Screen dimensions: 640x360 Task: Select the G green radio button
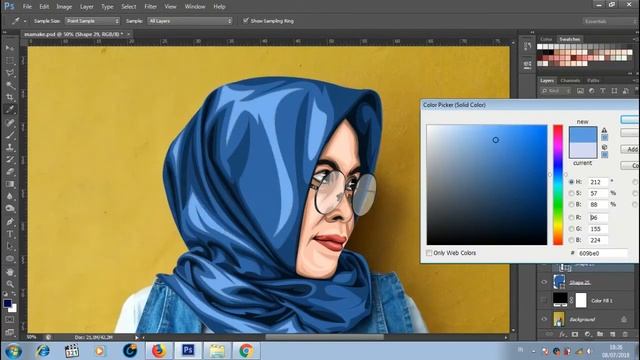tap(571, 229)
